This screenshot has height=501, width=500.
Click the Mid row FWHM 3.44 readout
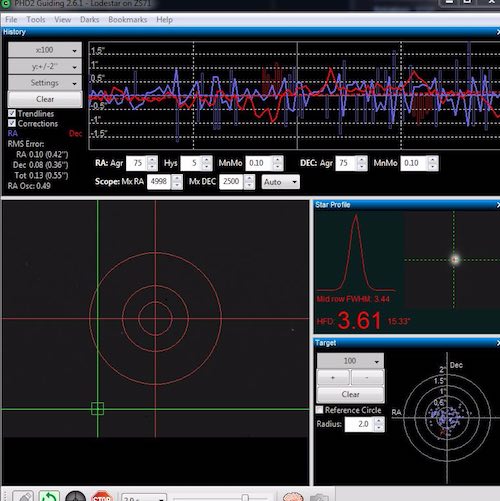(x=353, y=299)
